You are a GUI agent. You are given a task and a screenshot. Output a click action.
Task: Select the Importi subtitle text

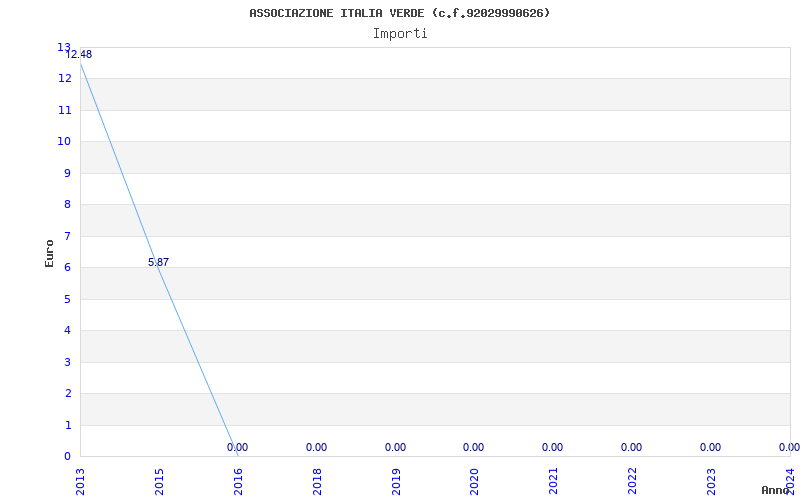click(400, 34)
